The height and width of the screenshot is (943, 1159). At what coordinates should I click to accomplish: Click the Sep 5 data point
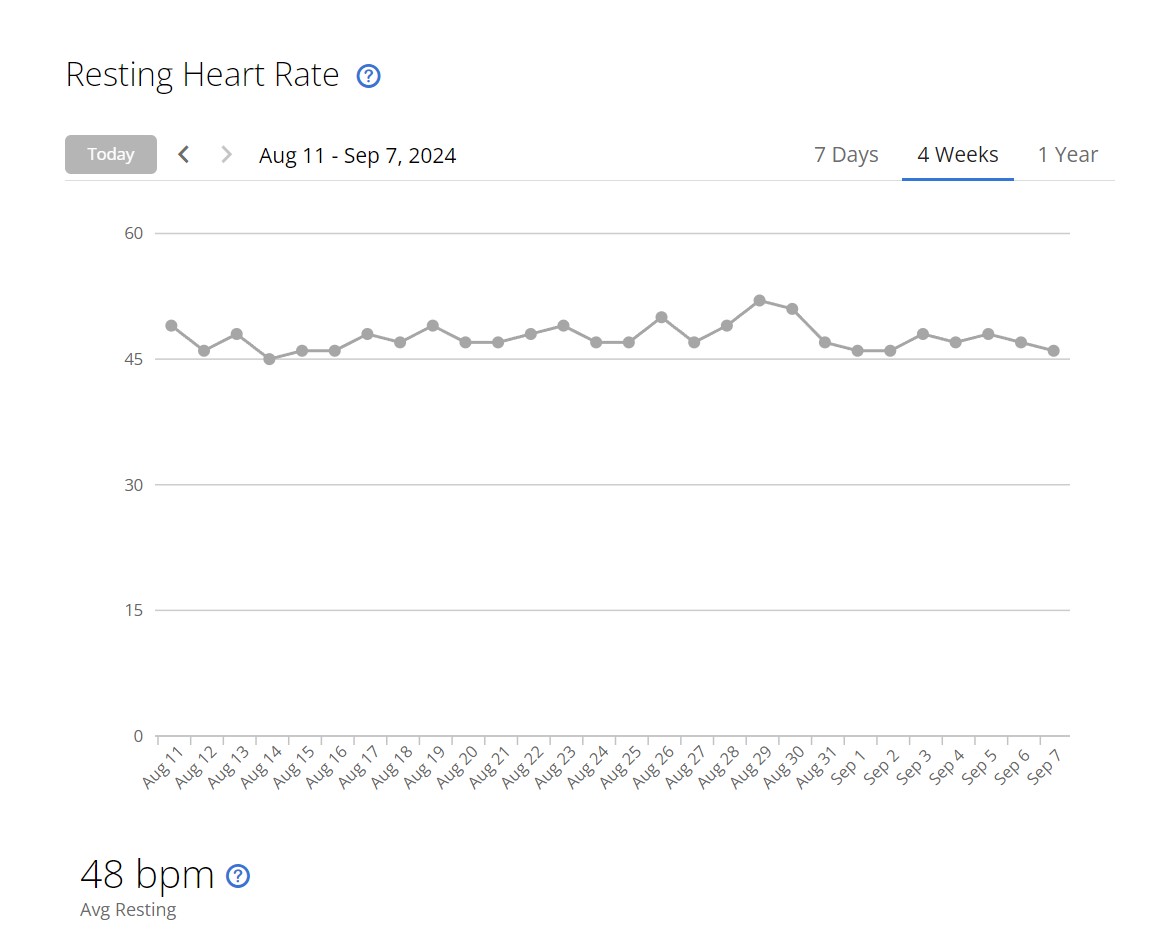pyautogui.click(x=988, y=334)
